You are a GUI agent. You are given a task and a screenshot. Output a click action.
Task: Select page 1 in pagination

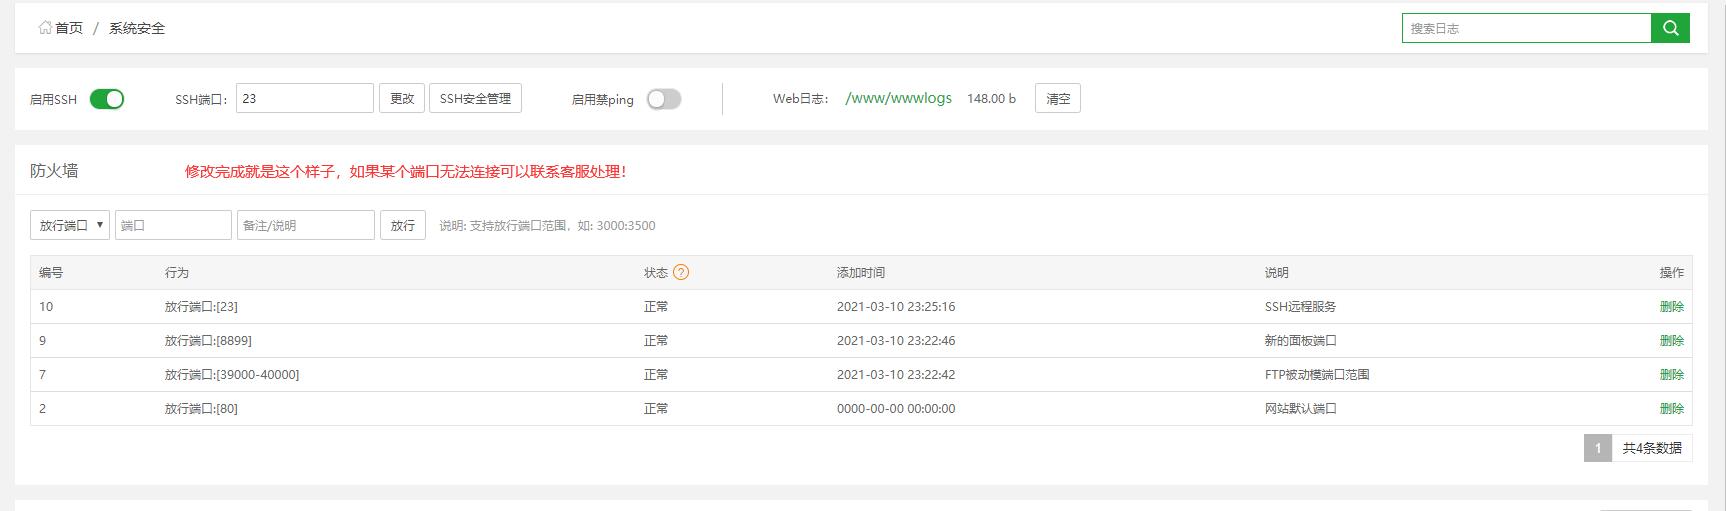tap(1598, 448)
